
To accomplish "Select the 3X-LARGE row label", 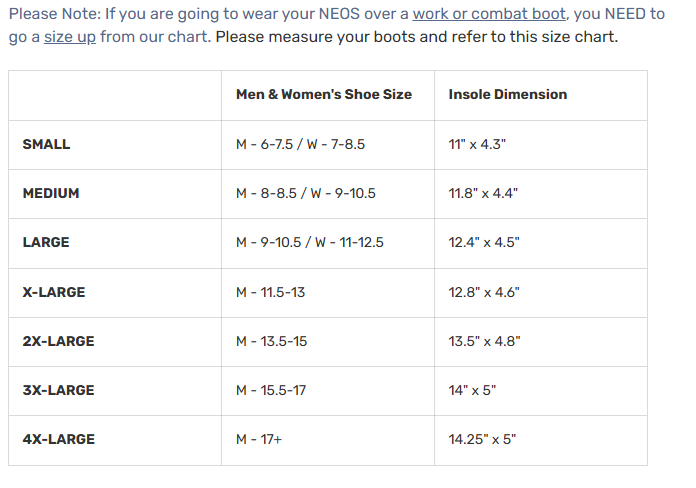I will click(x=58, y=390).
